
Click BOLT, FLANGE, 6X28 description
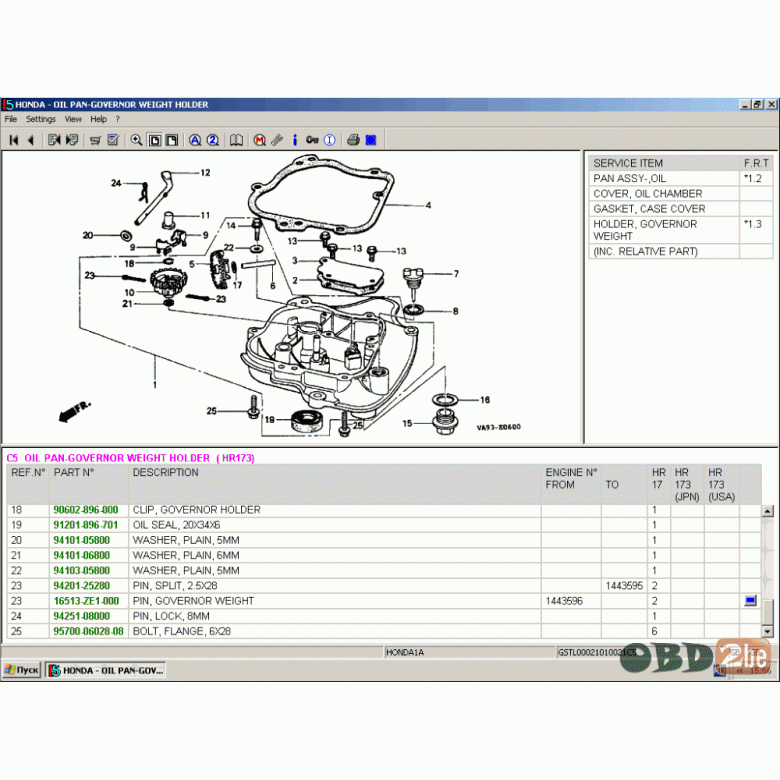click(182, 631)
